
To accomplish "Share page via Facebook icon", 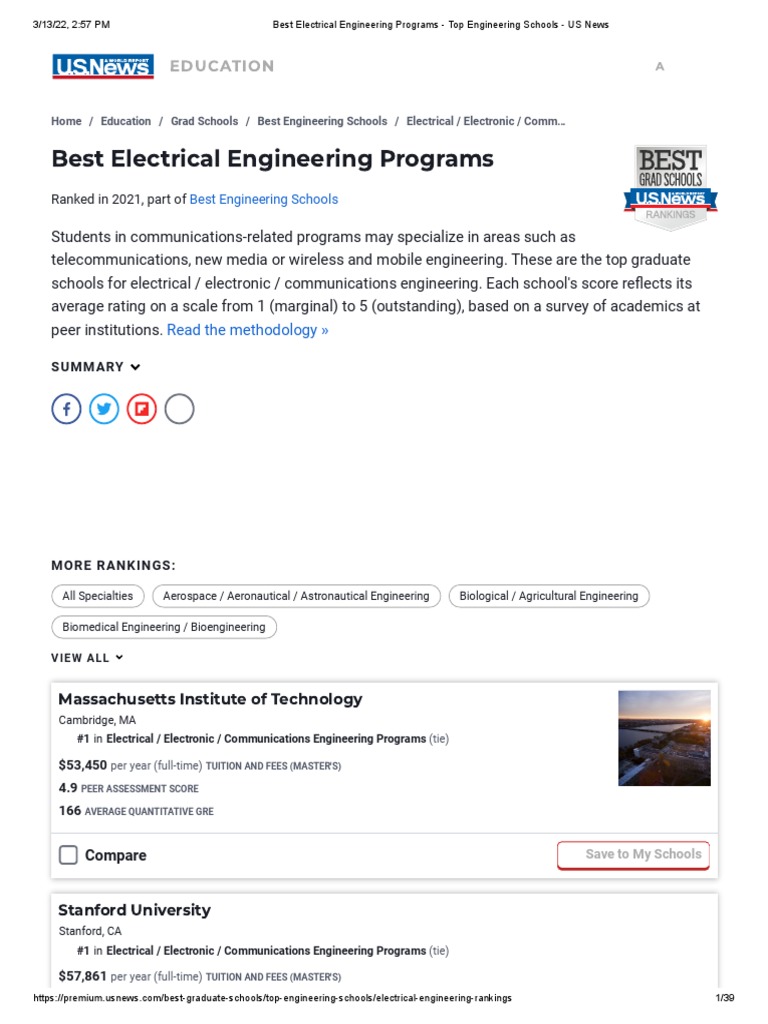I will 66,409.
